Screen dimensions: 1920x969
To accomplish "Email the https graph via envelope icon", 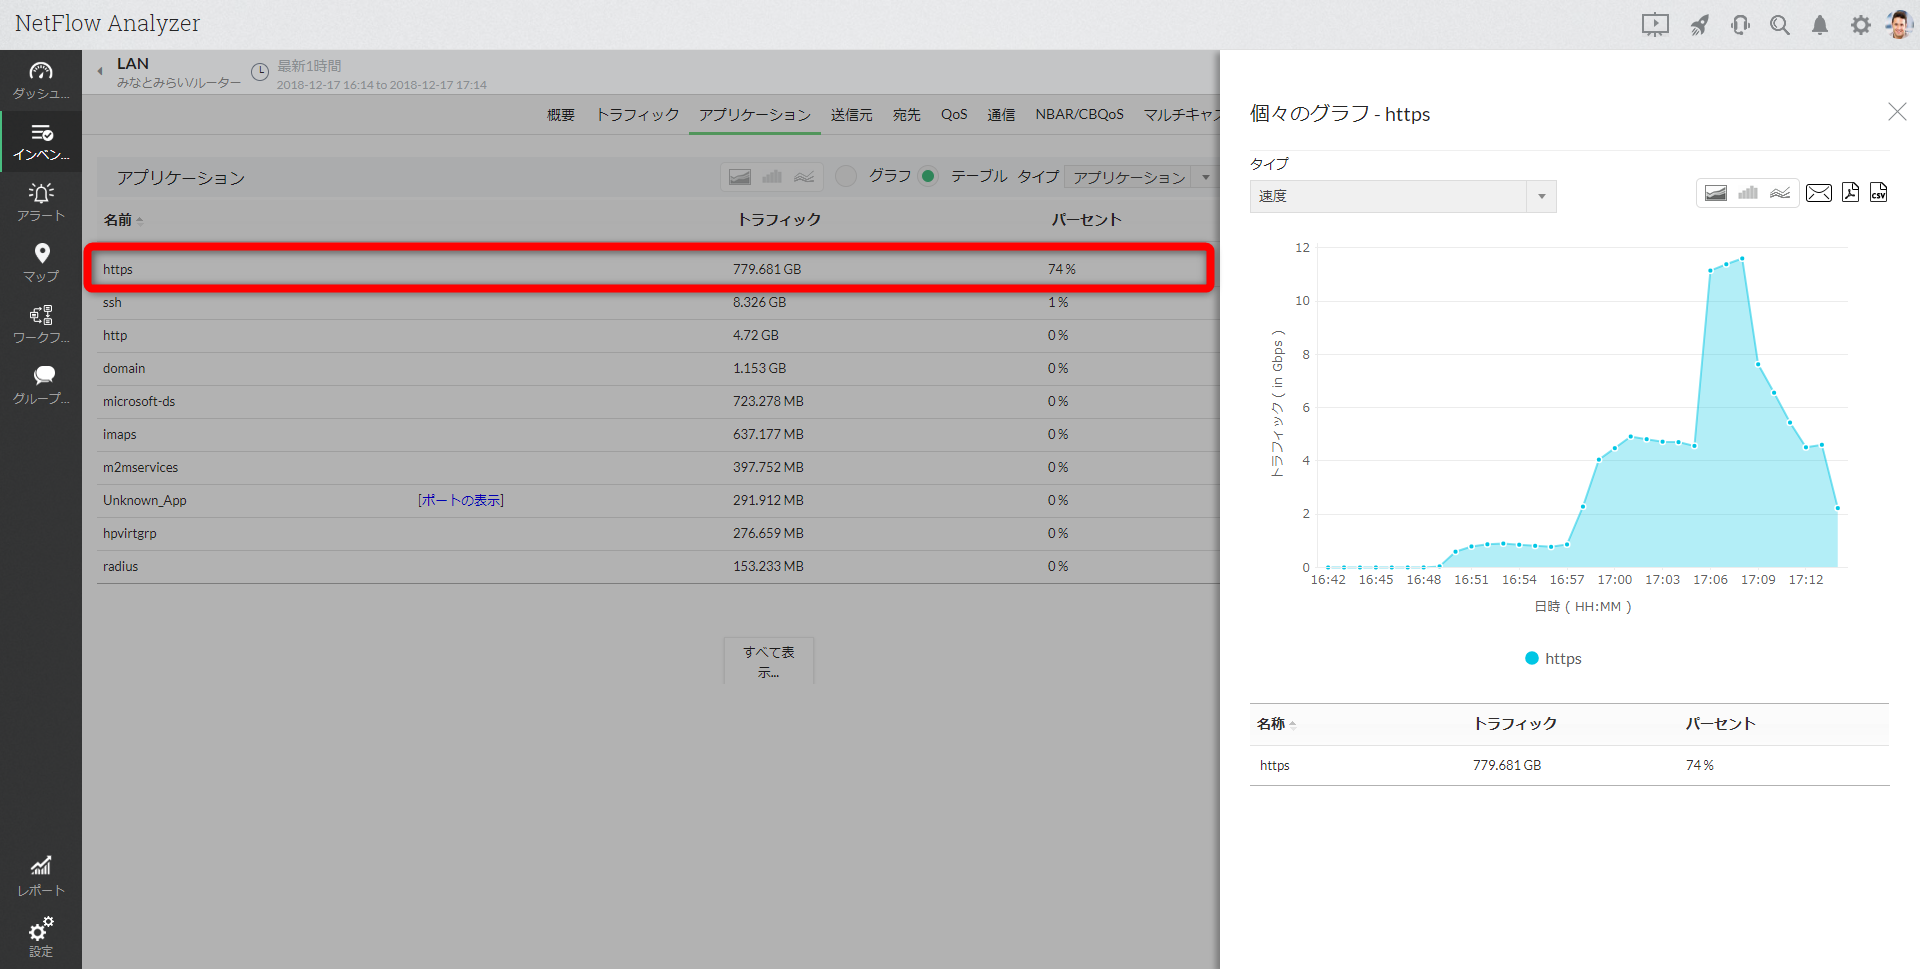I will [x=1819, y=192].
